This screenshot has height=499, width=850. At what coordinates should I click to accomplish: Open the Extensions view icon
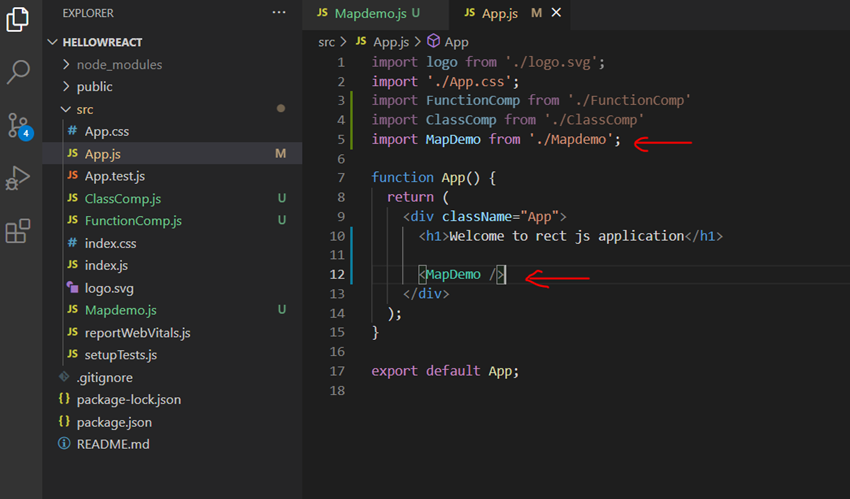coord(18,232)
